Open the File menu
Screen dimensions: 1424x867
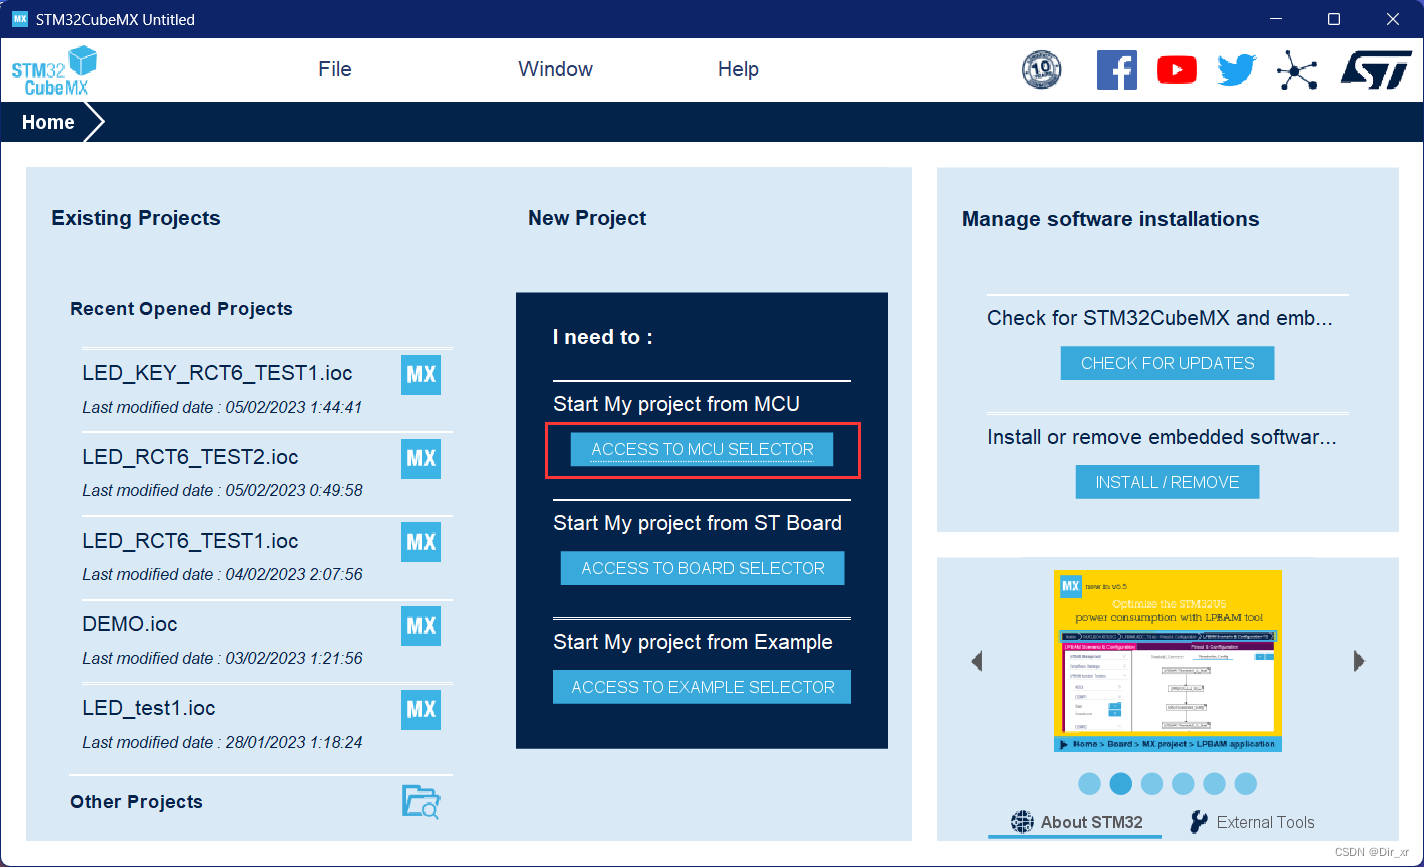(335, 69)
